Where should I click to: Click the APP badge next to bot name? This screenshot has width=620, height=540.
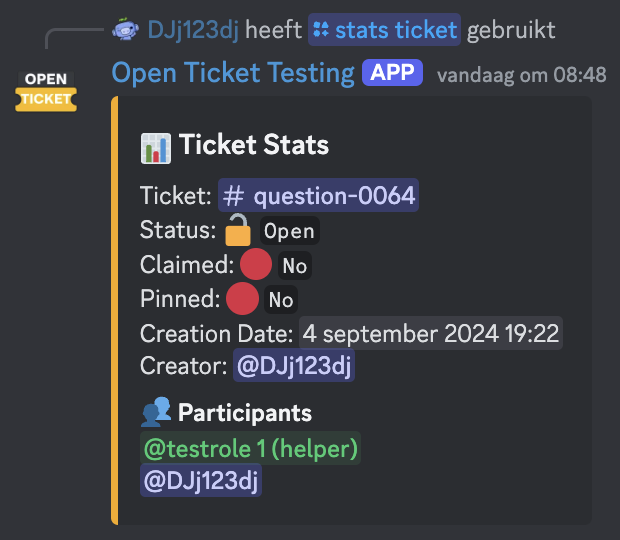click(x=392, y=72)
